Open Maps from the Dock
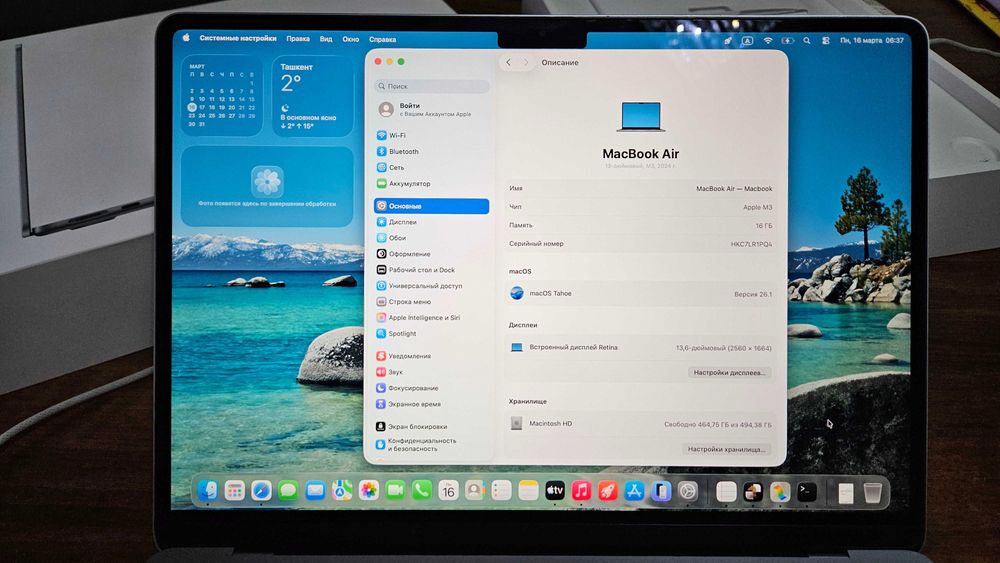Image resolution: width=1000 pixels, height=563 pixels. pos(342,490)
